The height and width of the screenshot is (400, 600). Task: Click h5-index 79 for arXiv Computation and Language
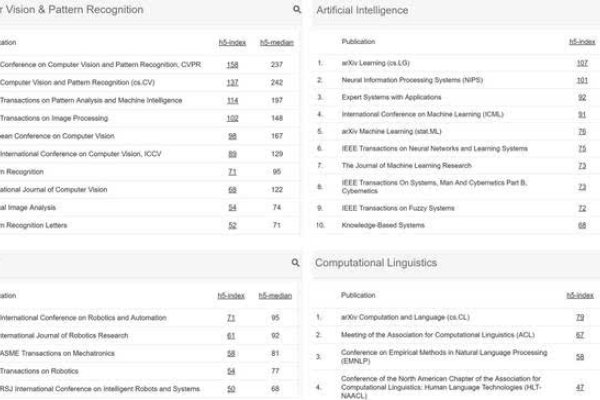pyautogui.click(x=580, y=317)
